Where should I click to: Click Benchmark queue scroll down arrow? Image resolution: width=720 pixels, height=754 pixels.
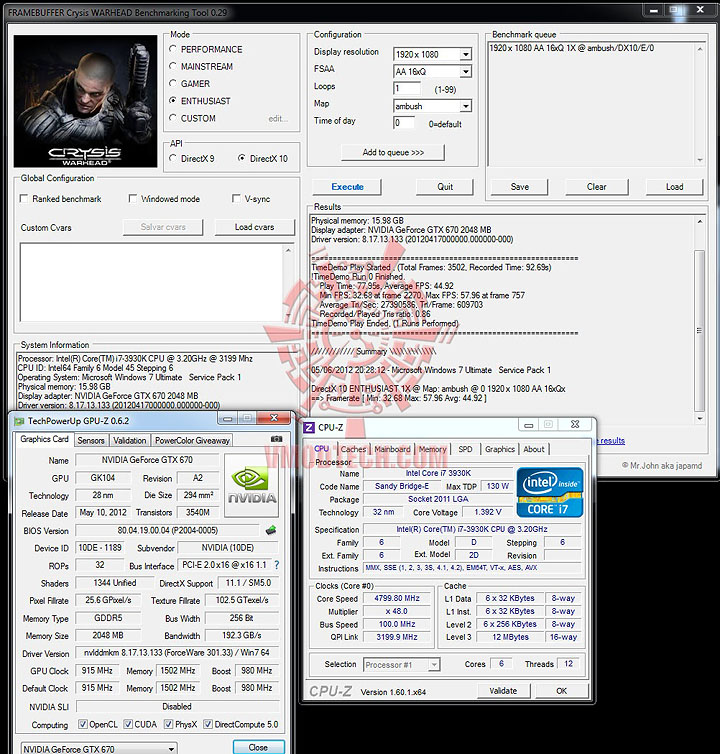click(700, 160)
